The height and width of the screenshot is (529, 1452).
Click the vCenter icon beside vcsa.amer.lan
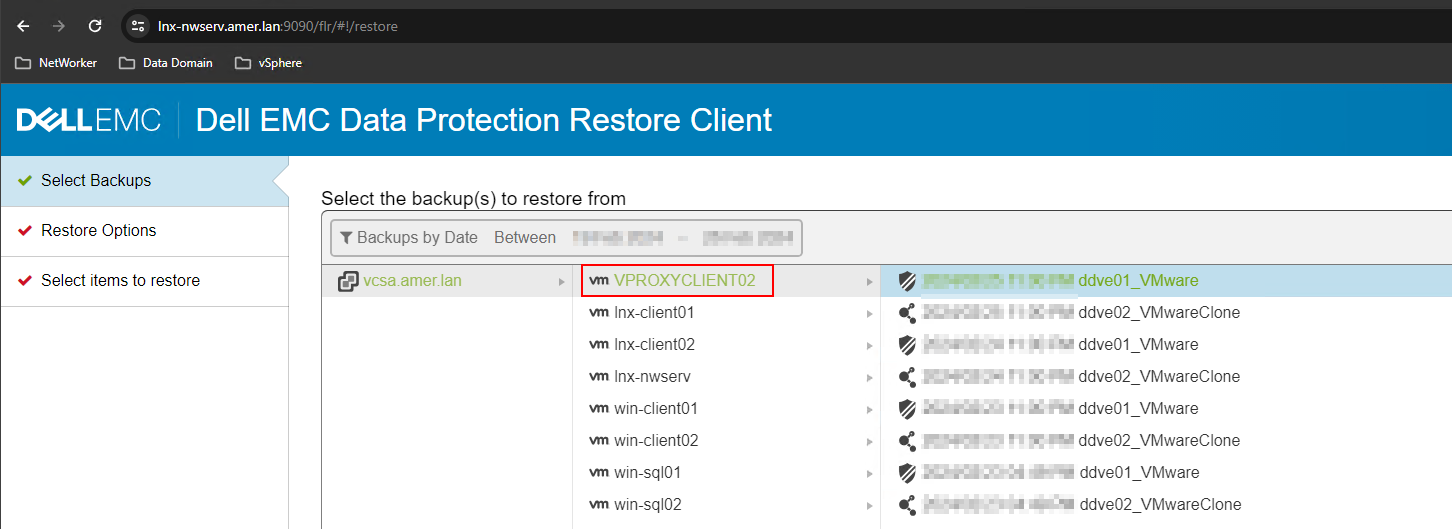(348, 281)
